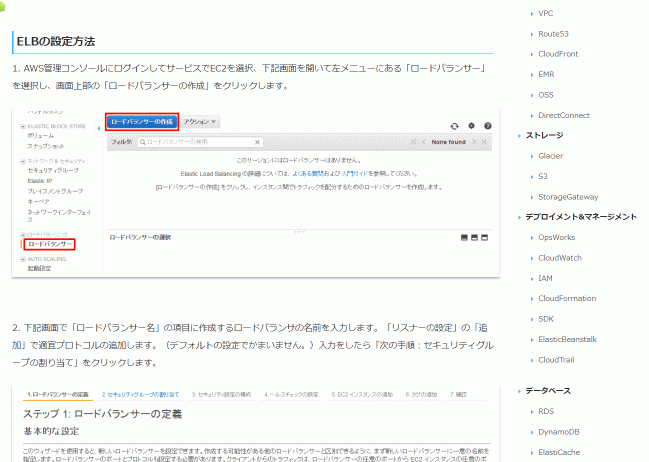This screenshot has height=462, width=649.
Task: Open the よくある質問 link
Action: [308, 174]
